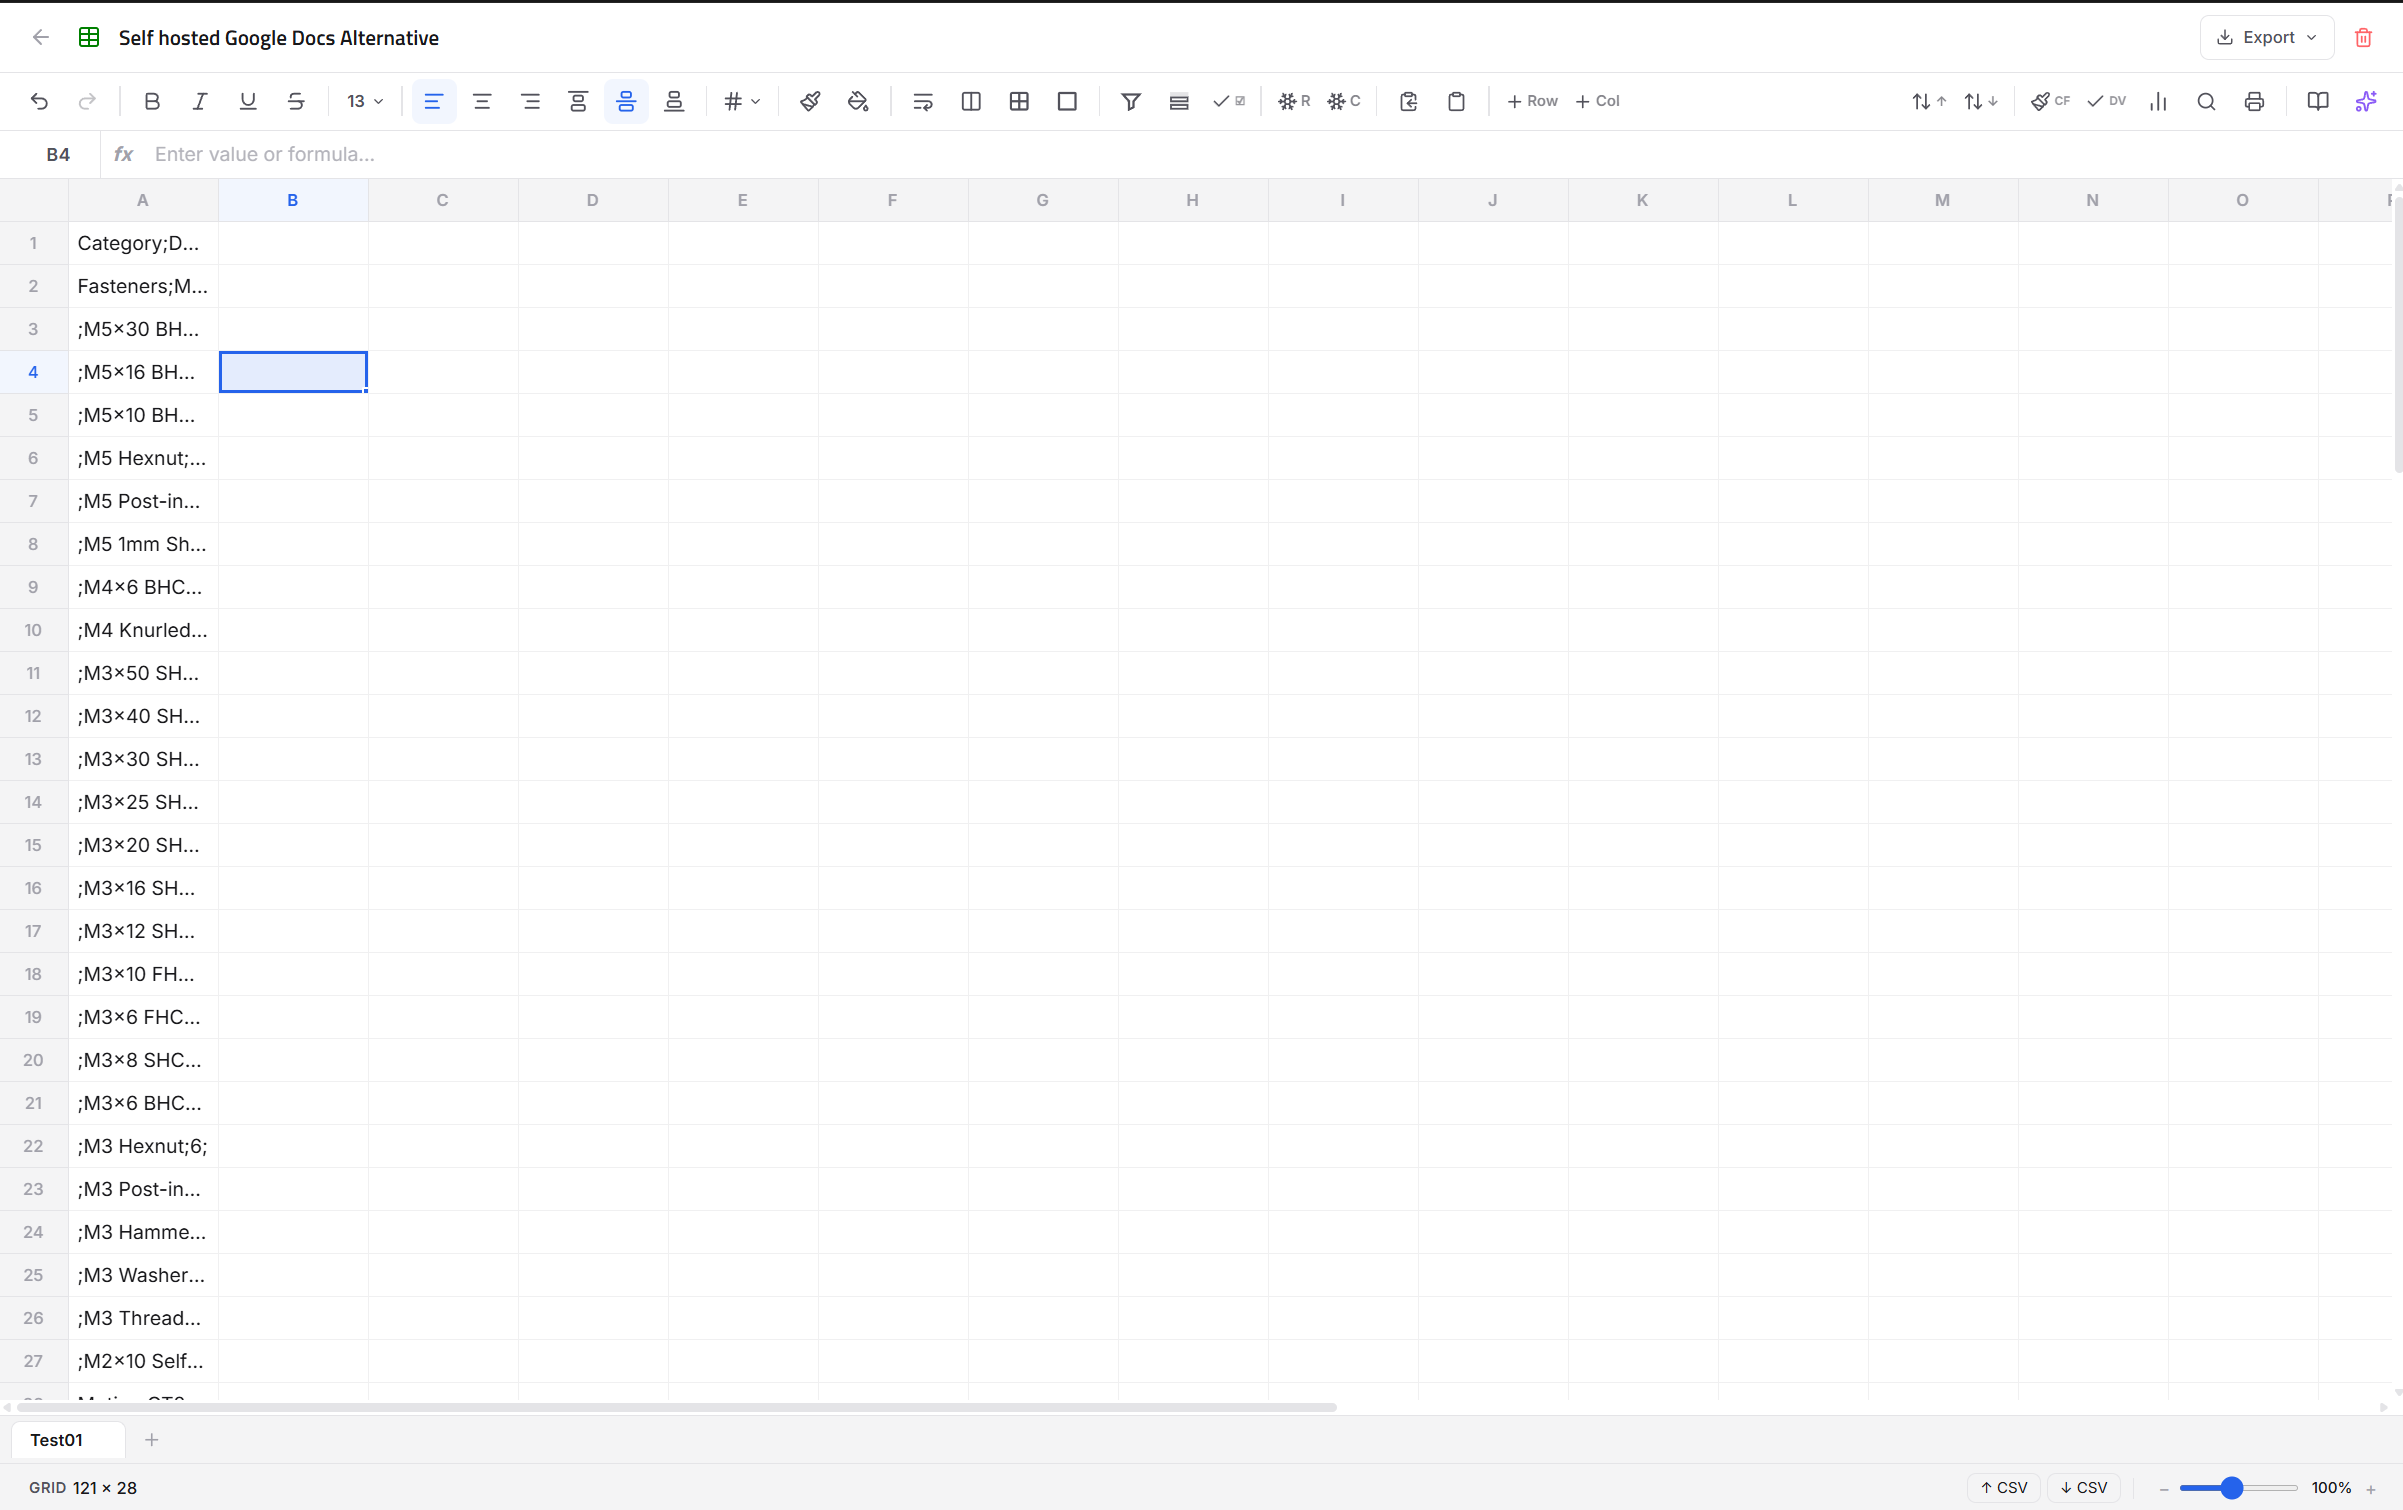
Task: Open the Export dropdown
Action: click(2265, 37)
